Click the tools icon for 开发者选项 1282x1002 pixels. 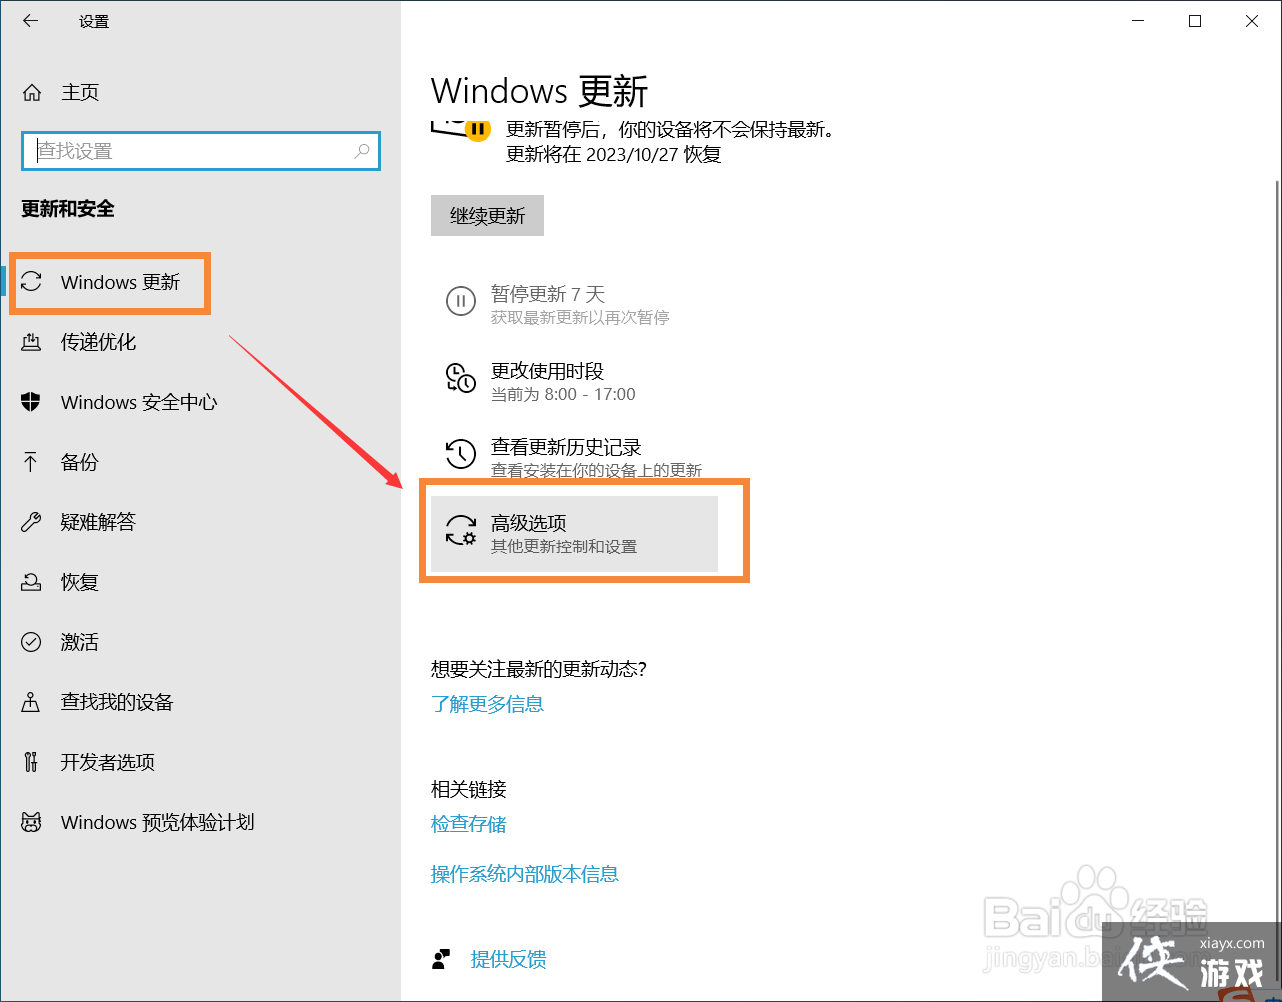coord(31,762)
